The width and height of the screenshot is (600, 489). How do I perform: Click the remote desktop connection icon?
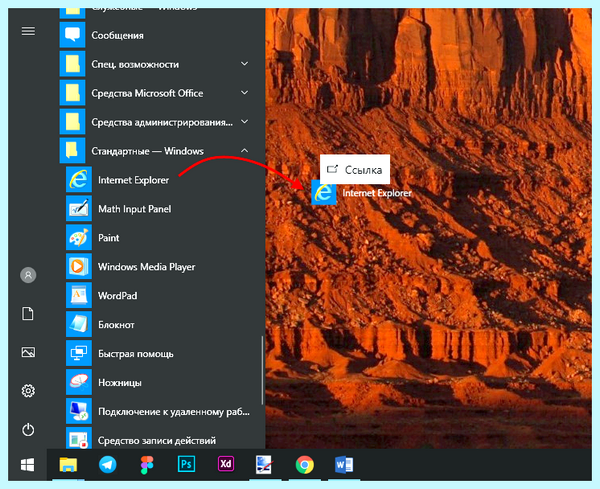tap(79, 411)
